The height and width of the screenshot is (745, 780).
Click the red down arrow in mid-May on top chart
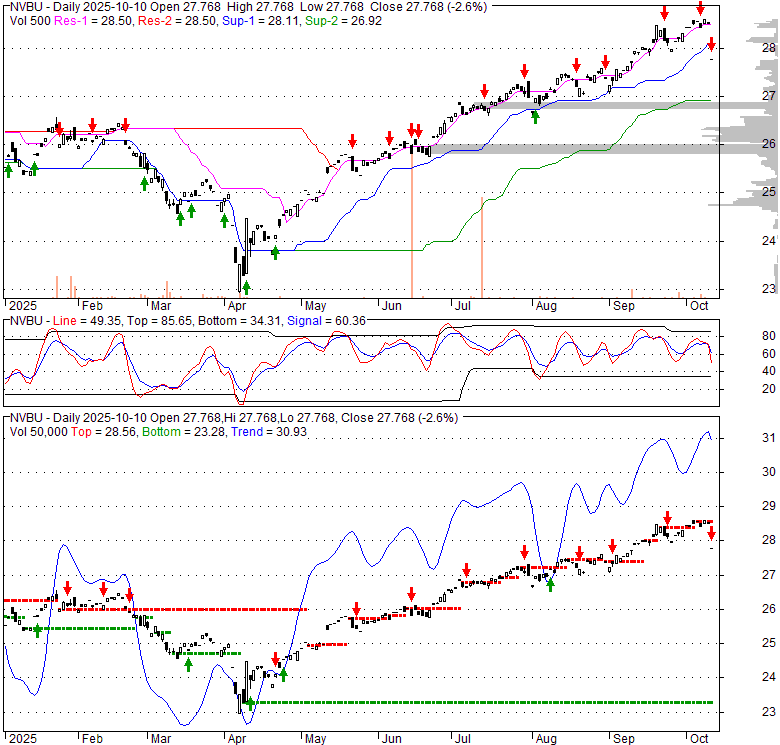pyautogui.click(x=352, y=141)
